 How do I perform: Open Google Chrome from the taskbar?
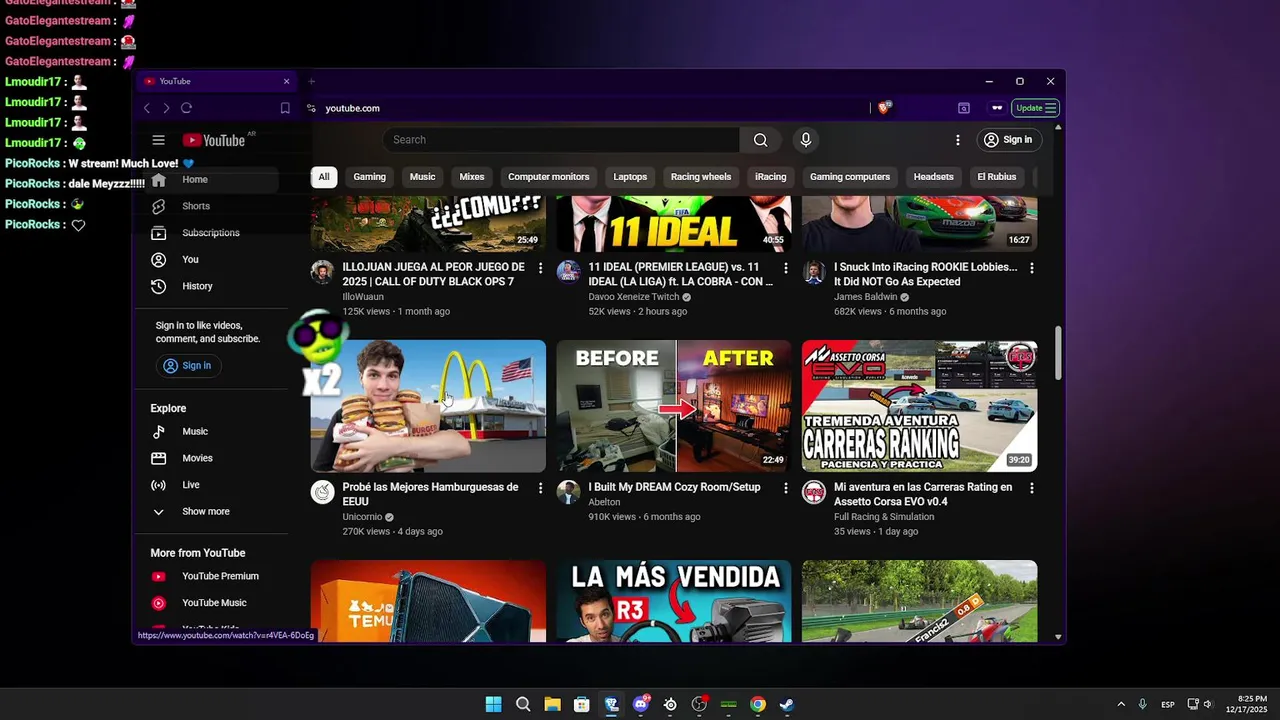tap(758, 704)
